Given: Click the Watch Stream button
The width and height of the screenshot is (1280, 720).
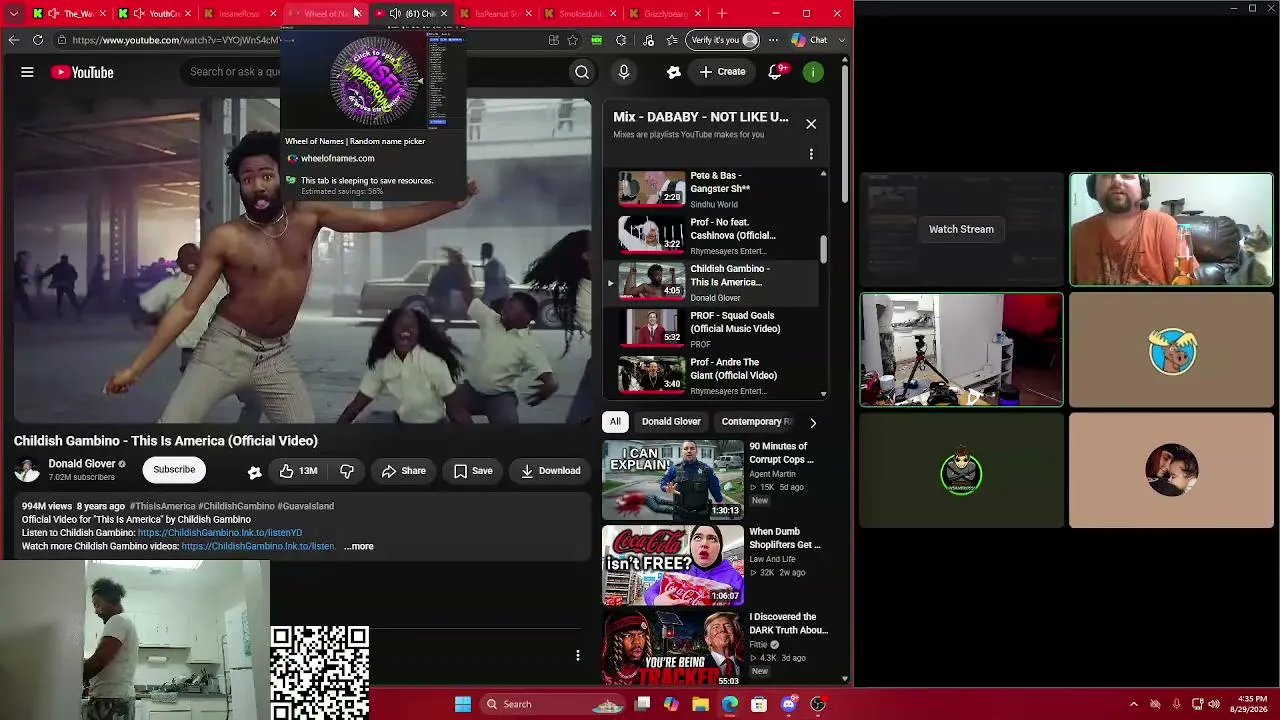Looking at the screenshot, I should 961,229.
